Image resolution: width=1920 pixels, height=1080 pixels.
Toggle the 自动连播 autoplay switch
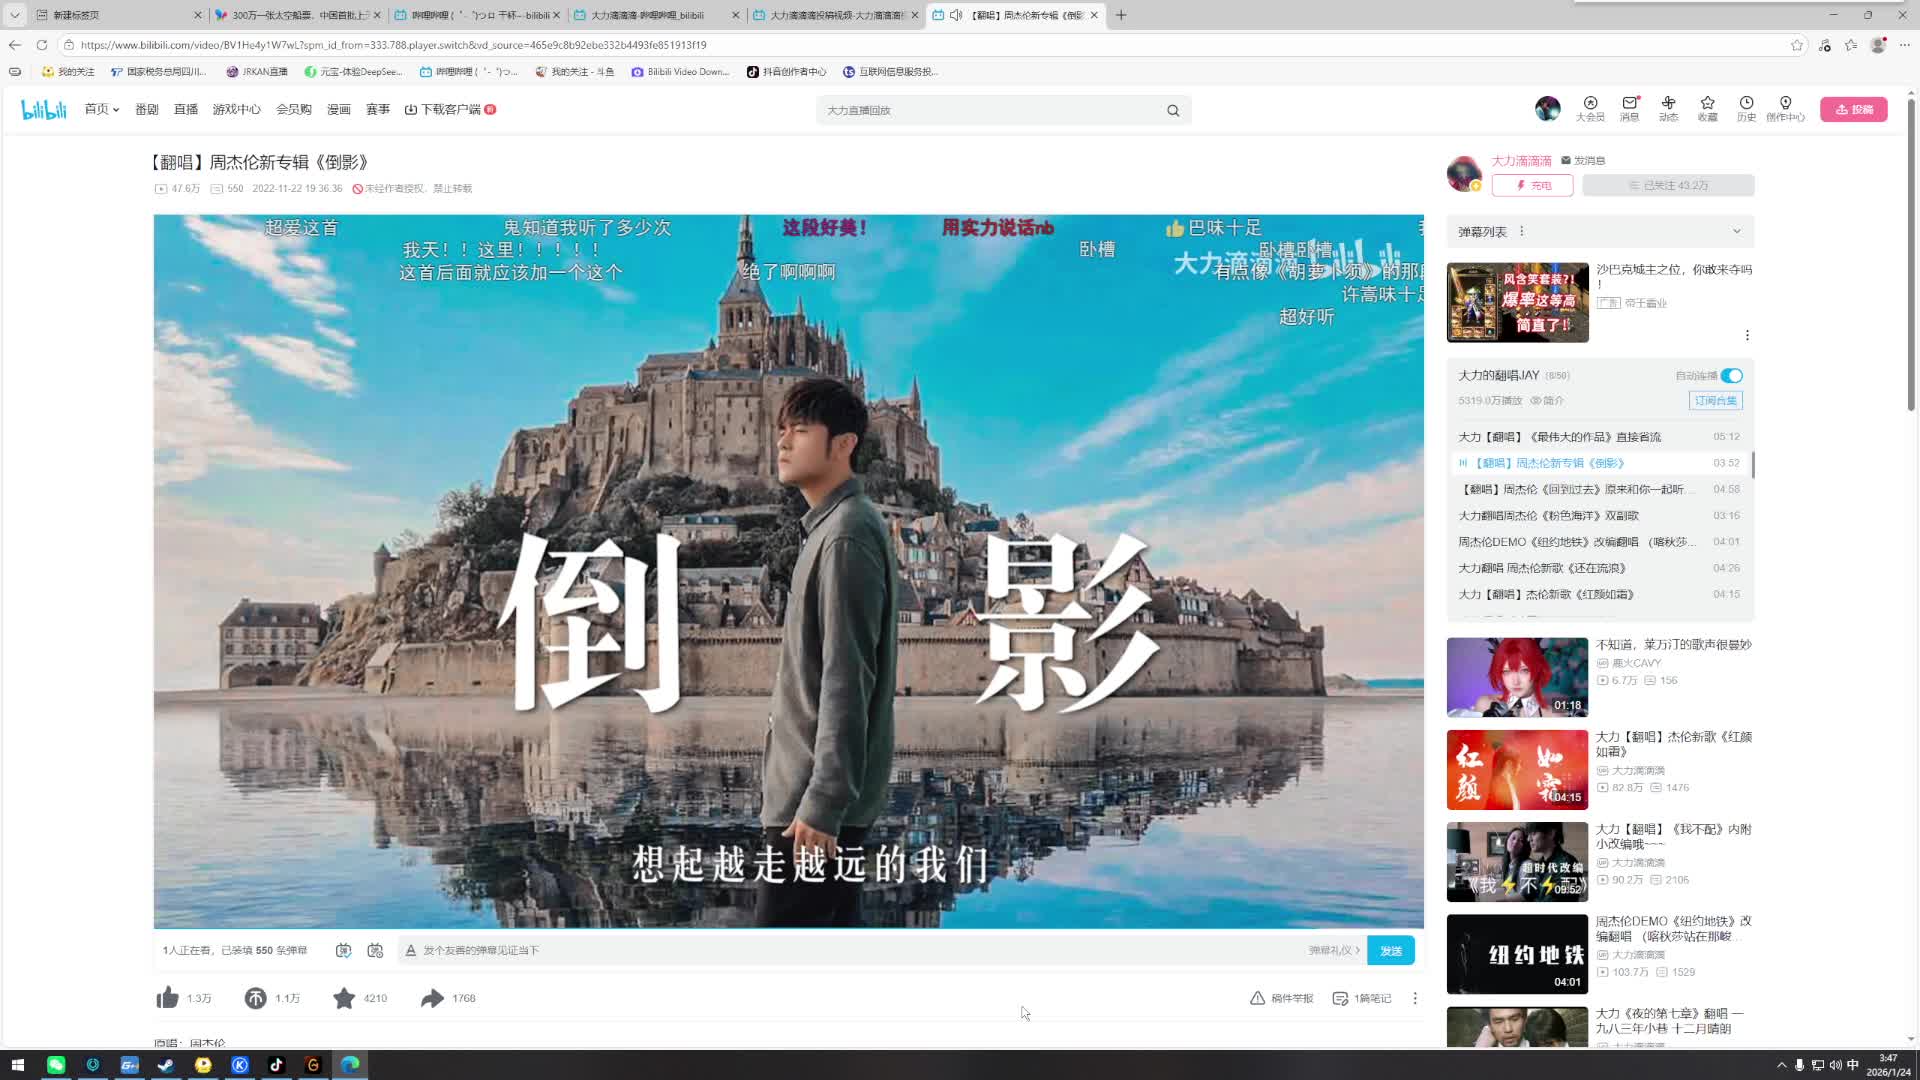[x=1732, y=375]
